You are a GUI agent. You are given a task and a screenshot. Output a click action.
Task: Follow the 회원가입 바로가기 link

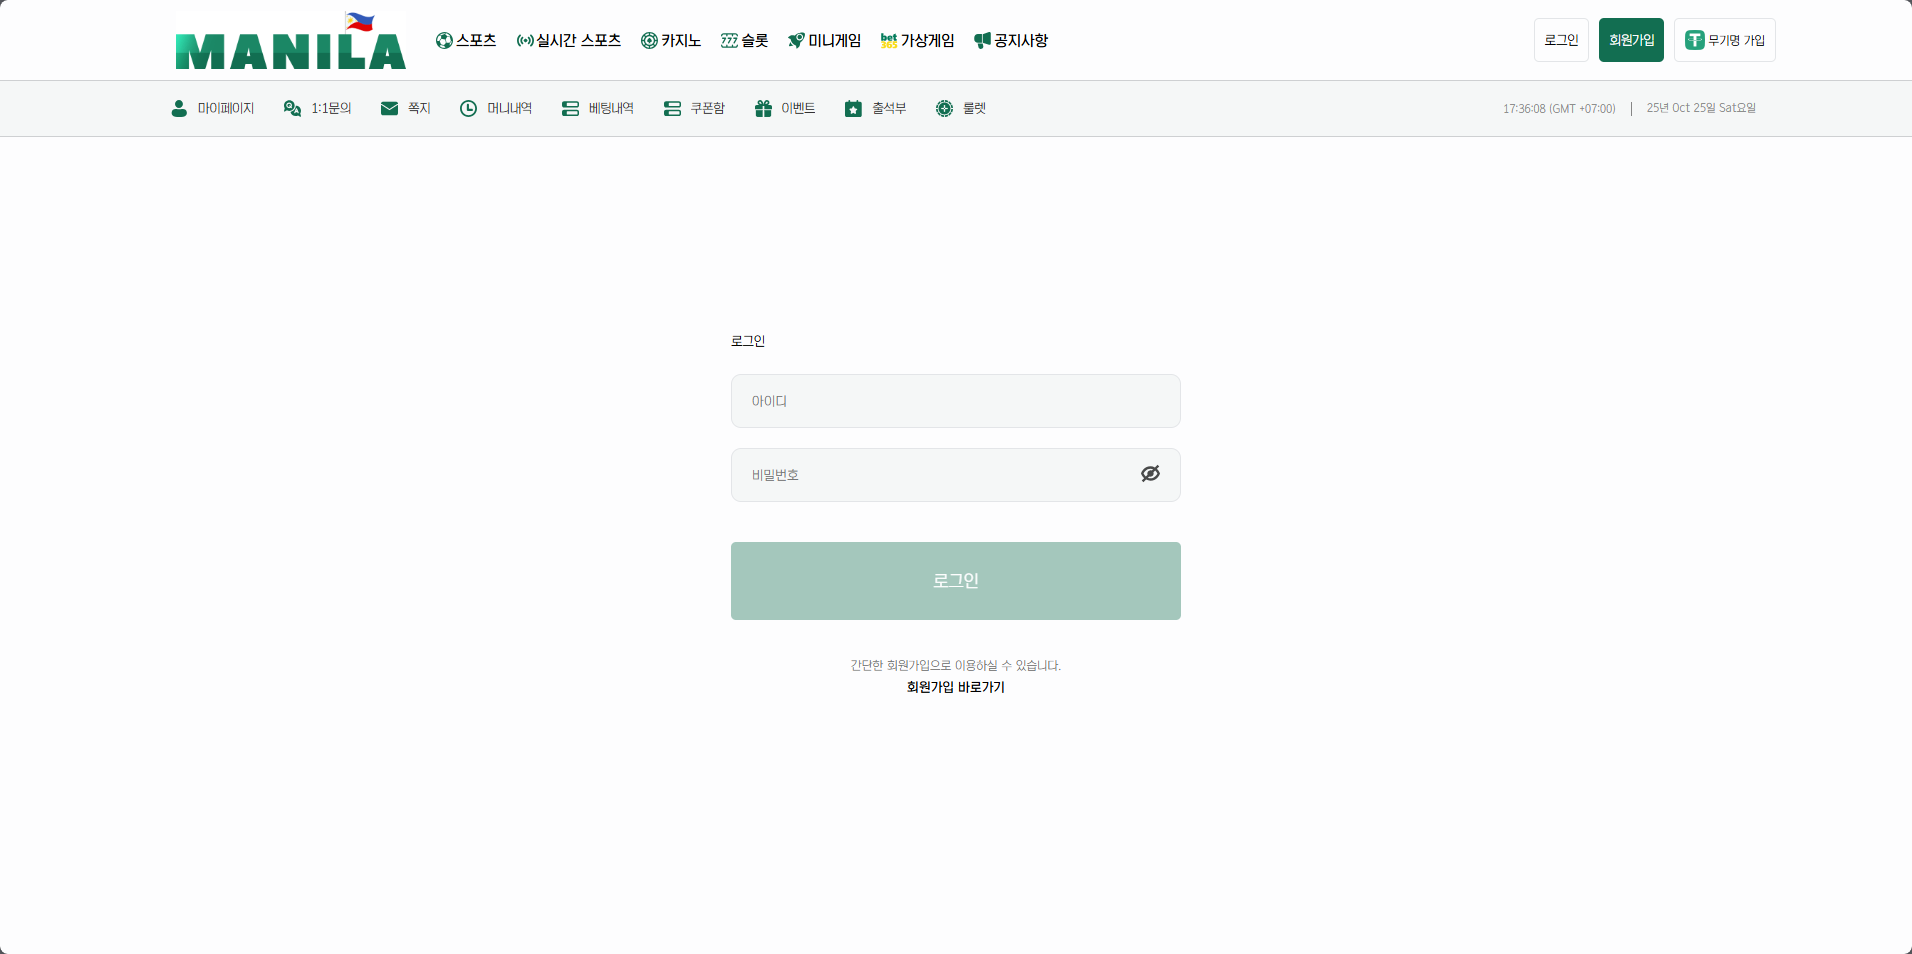[955, 687]
